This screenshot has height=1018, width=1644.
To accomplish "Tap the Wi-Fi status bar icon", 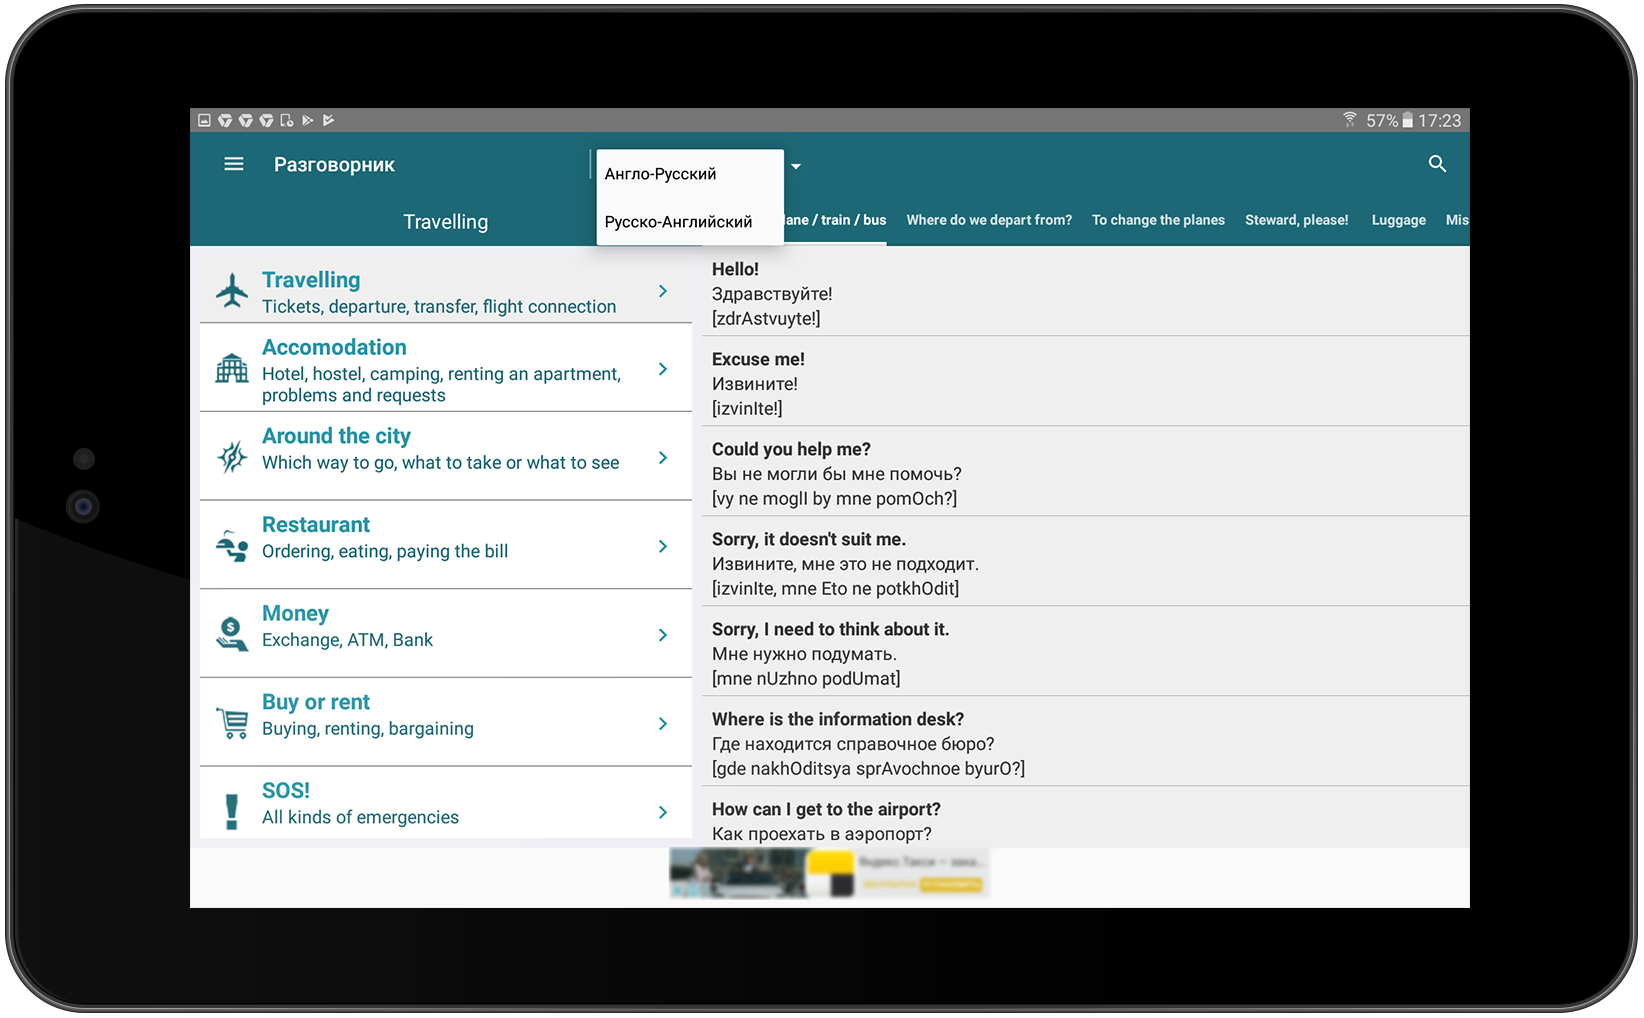I will 1350,120.
